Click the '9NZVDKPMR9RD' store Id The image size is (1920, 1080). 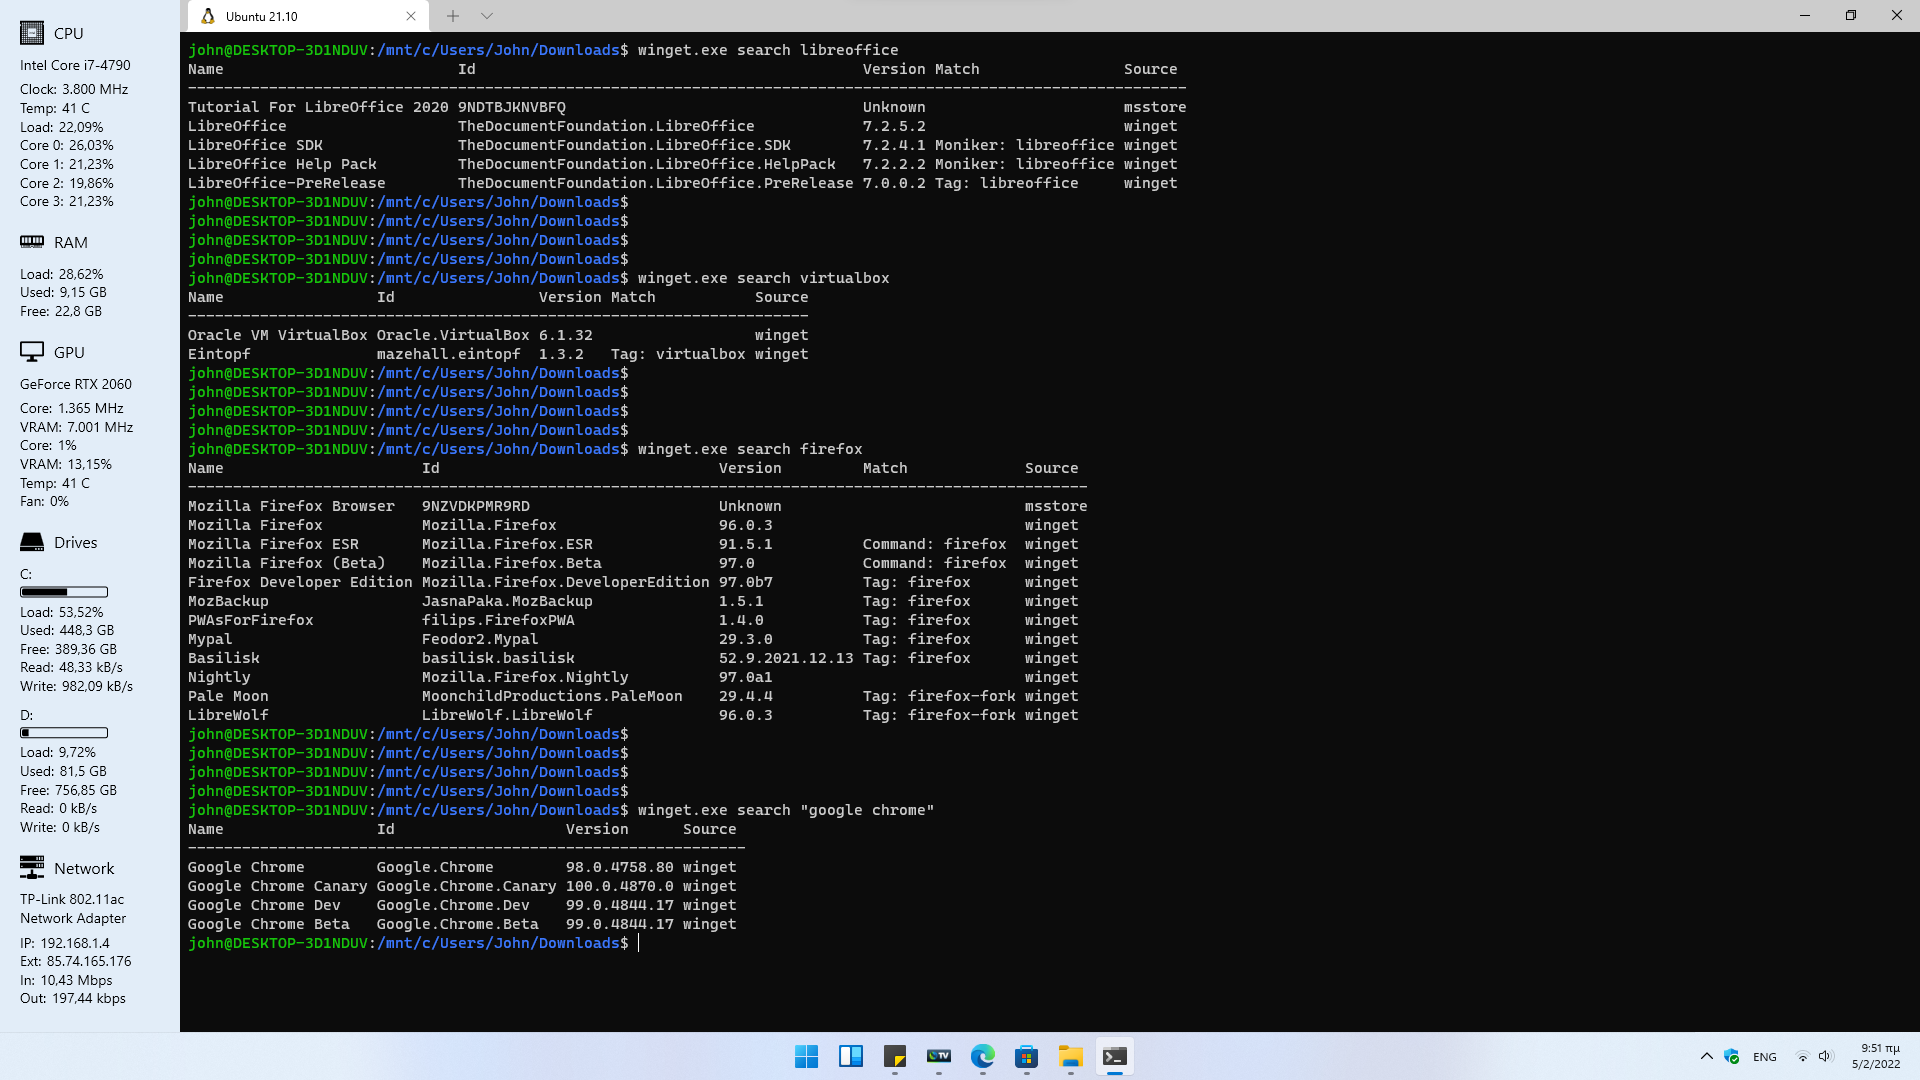tap(476, 506)
